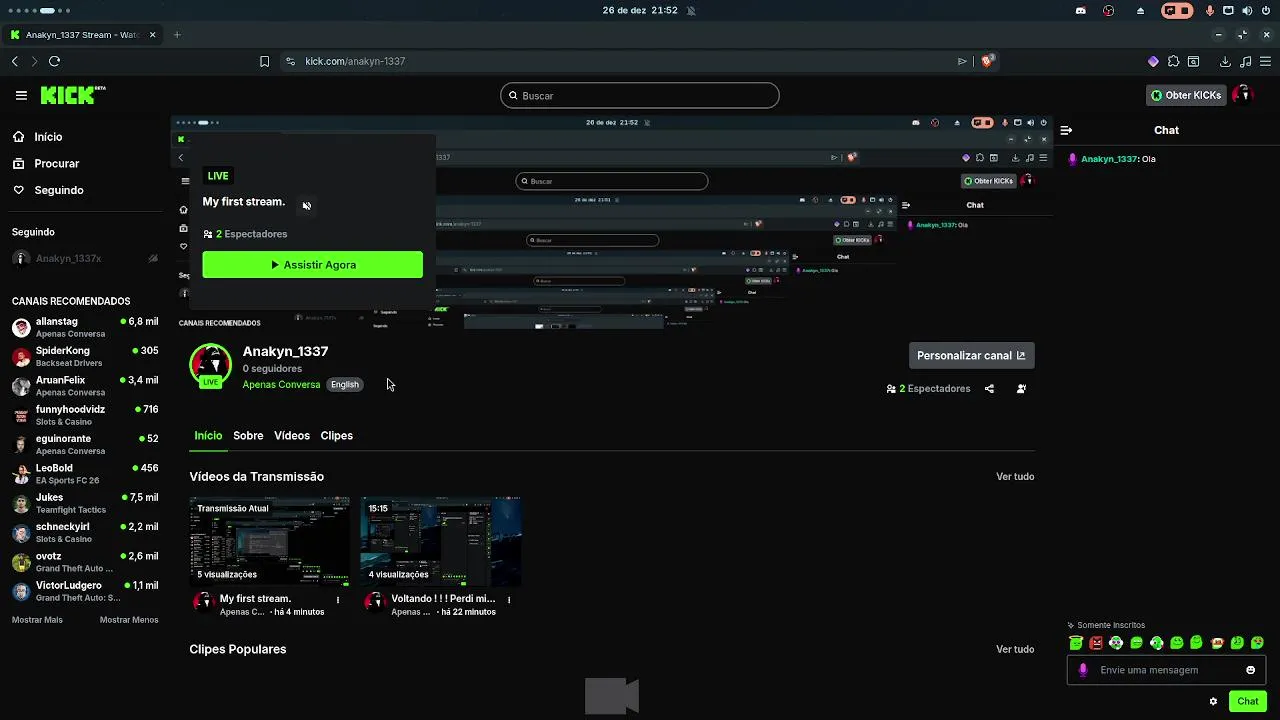Image resolution: width=1280 pixels, height=720 pixels.
Task: Click Ver tudo for Vídeos da Transmissão
Action: [1015, 477]
